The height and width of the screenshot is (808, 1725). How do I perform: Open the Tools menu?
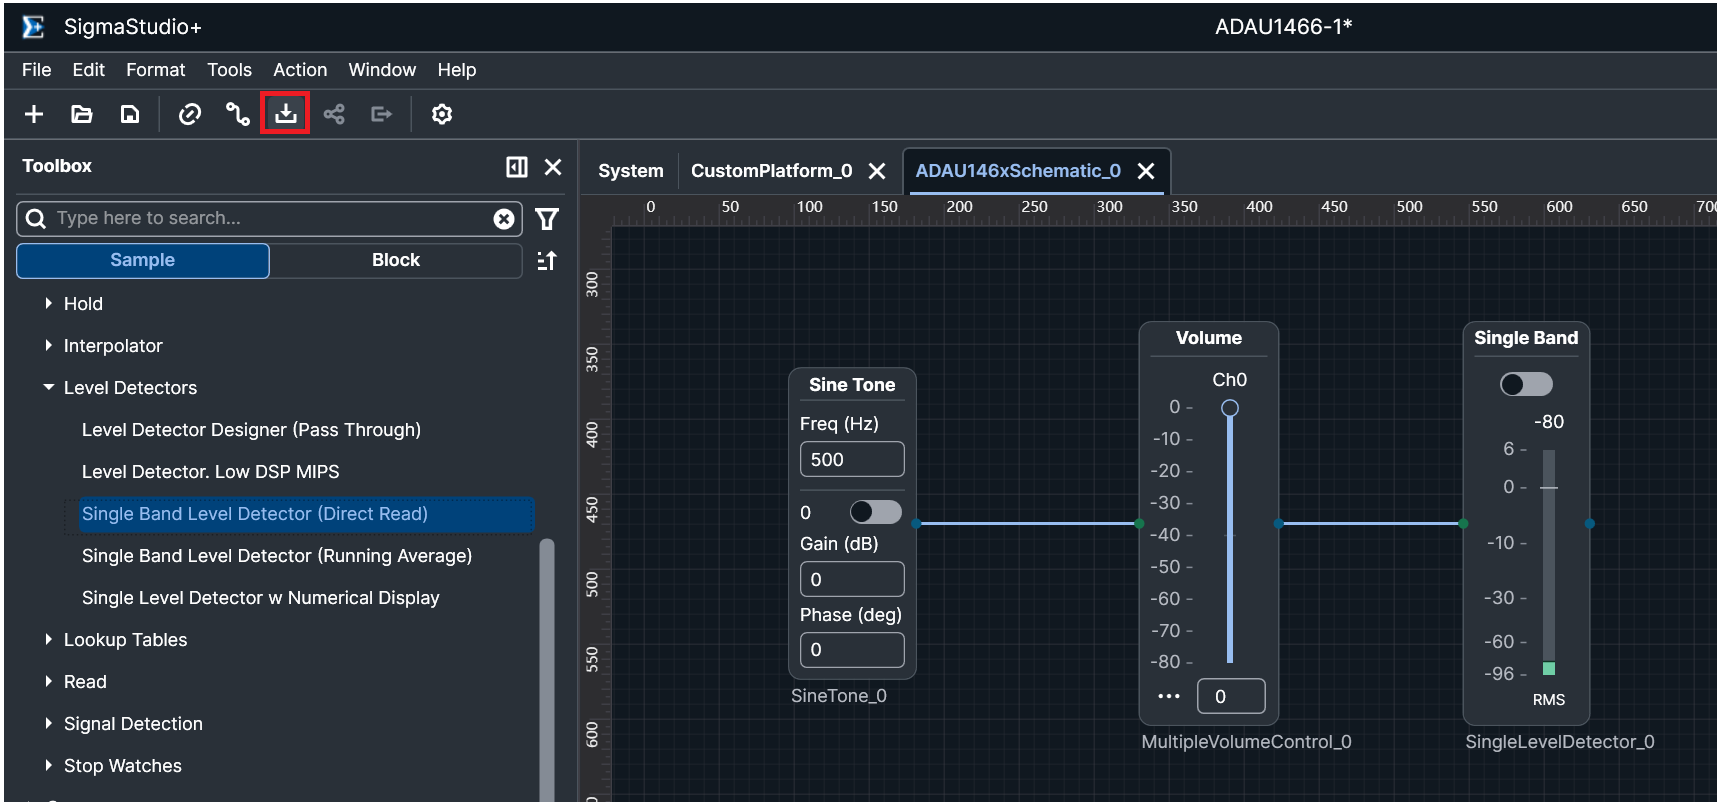point(230,70)
